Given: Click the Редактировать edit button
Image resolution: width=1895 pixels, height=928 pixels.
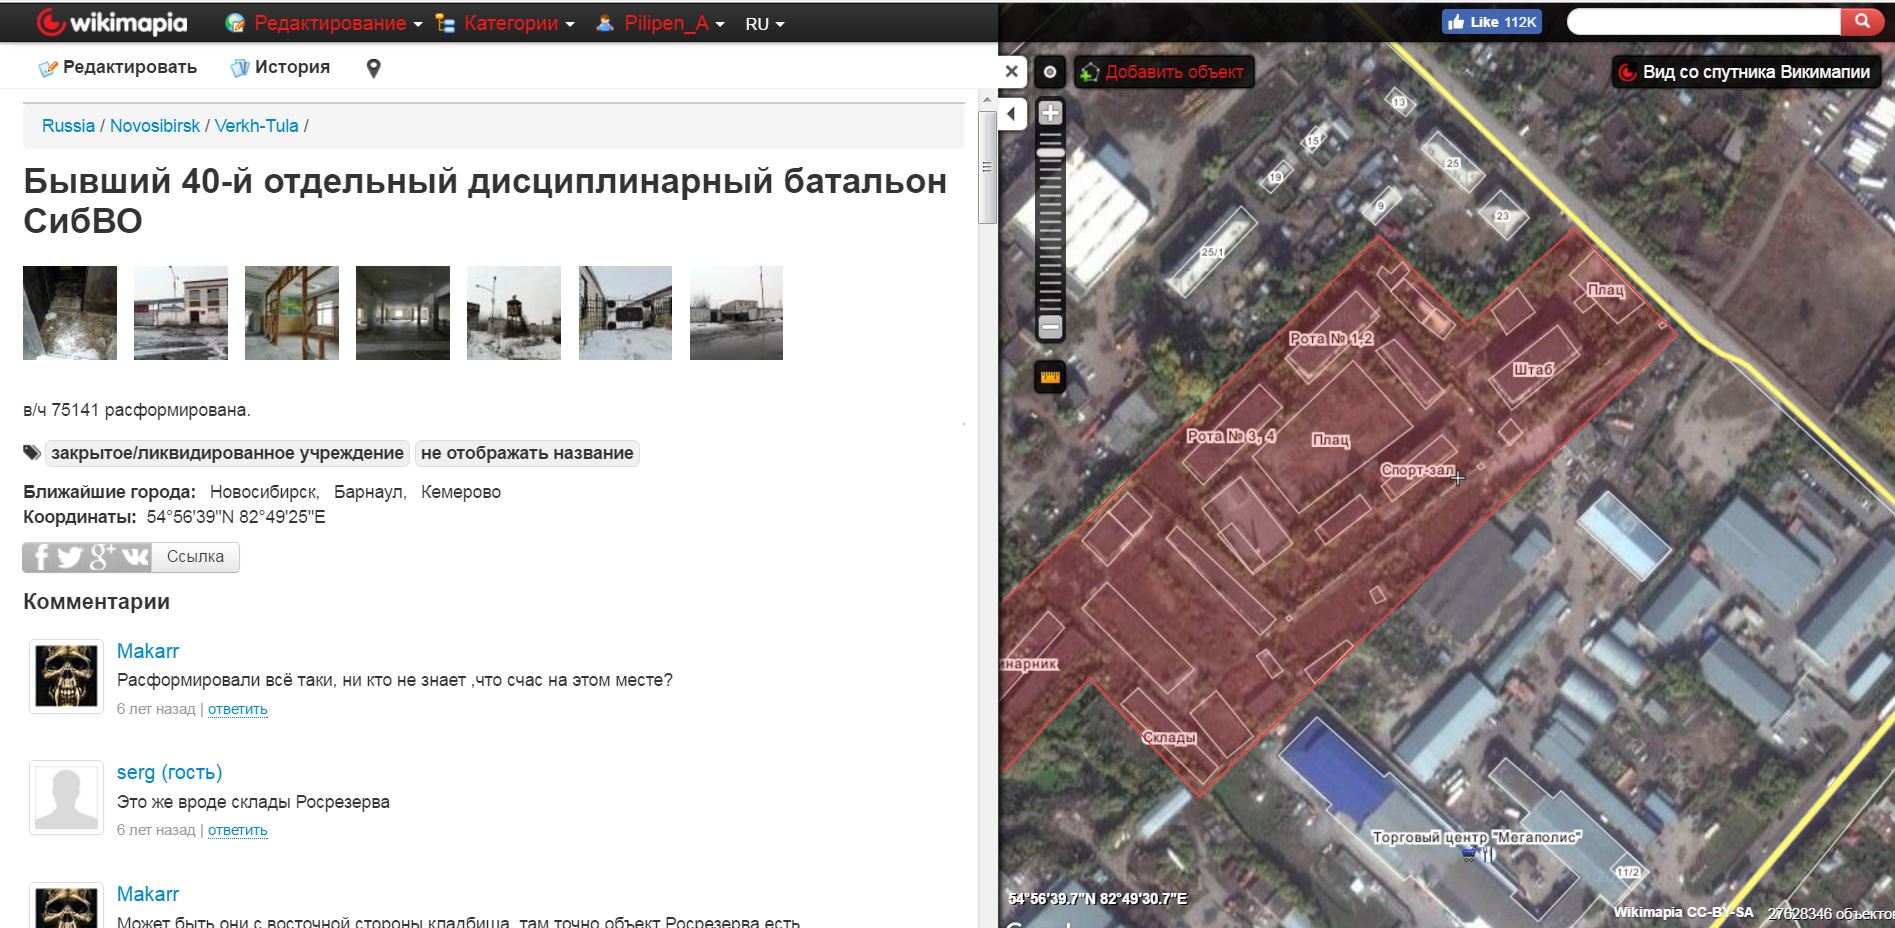Looking at the screenshot, I should point(118,68).
